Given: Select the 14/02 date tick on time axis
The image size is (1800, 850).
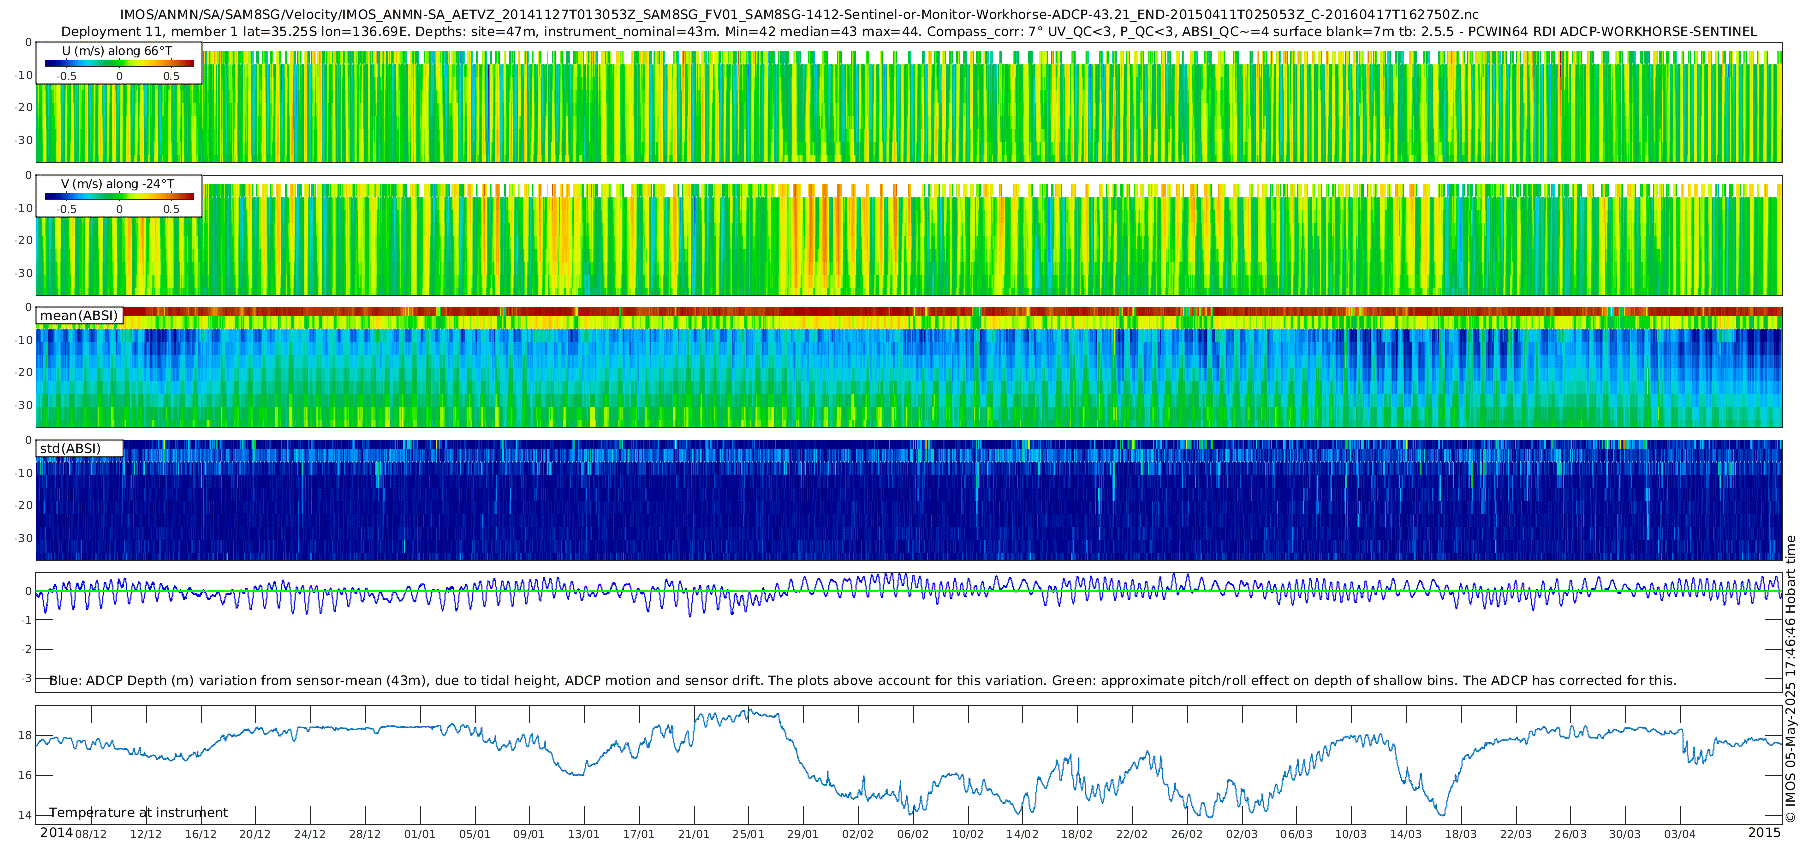Looking at the screenshot, I should pyautogui.click(x=1022, y=834).
